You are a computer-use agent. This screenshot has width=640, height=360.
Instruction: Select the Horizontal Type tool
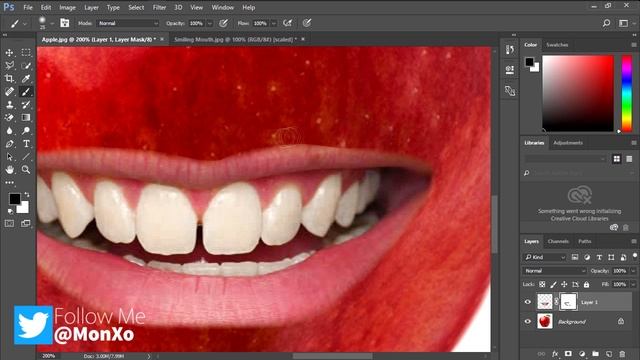(26, 144)
